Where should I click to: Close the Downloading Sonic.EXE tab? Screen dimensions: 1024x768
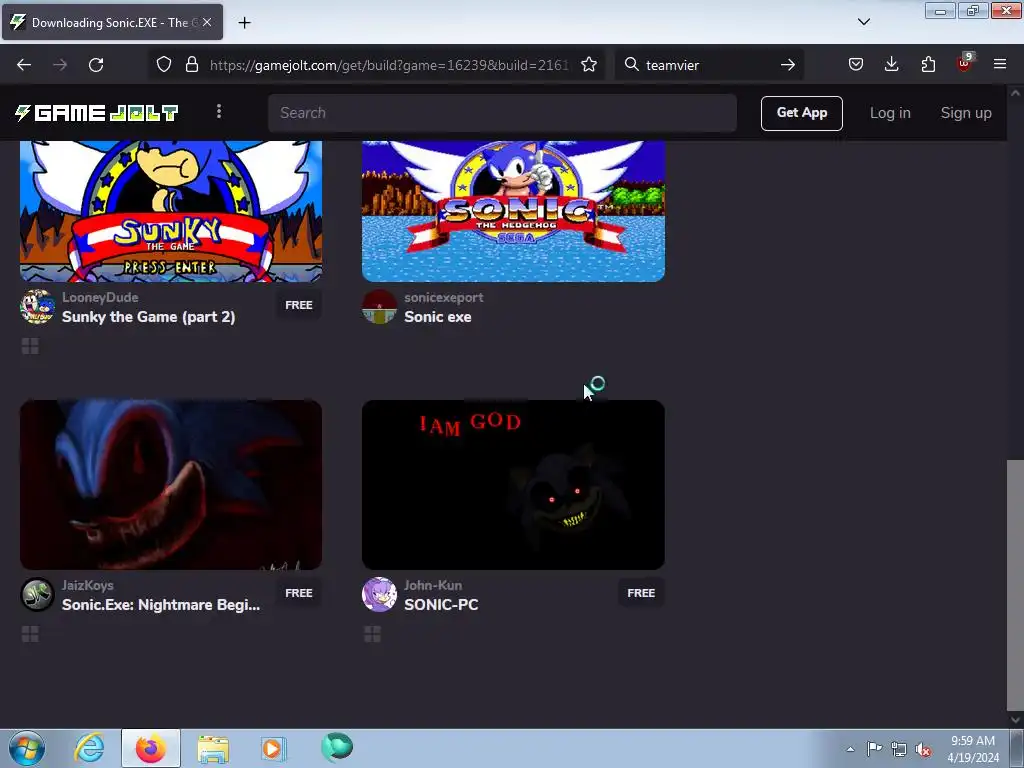pyautogui.click(x=207, y=22)
